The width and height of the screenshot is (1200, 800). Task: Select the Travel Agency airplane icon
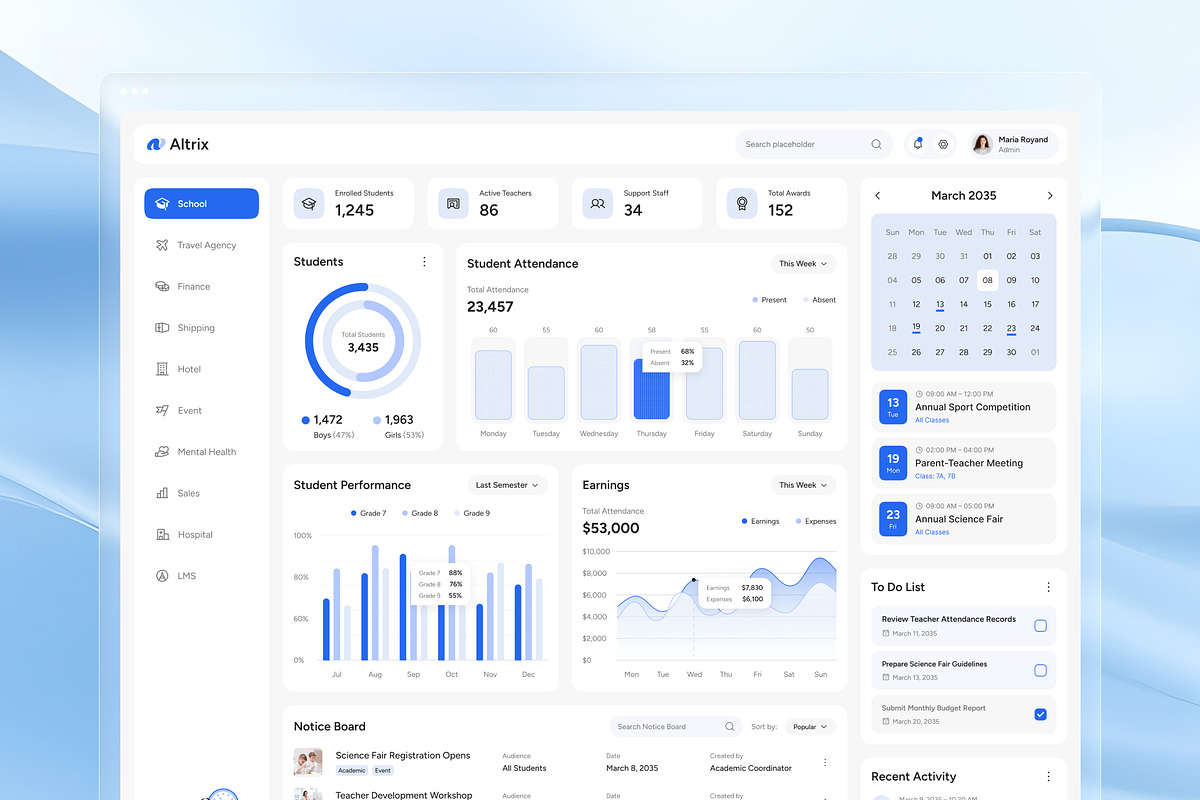point(162,245)
